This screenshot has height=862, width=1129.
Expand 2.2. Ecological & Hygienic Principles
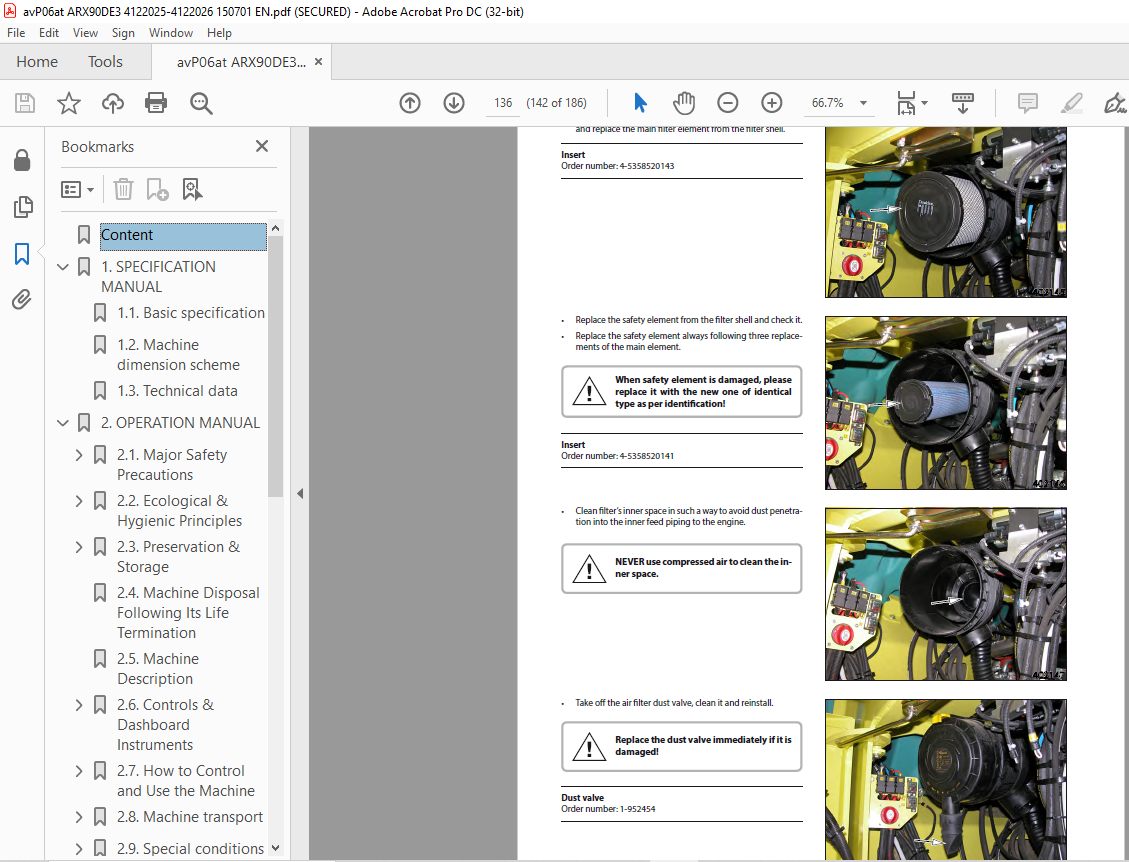click(79, 501)
